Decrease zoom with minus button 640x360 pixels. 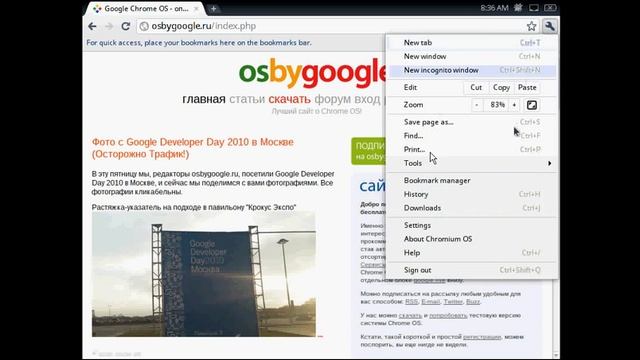tap(476, 105)
